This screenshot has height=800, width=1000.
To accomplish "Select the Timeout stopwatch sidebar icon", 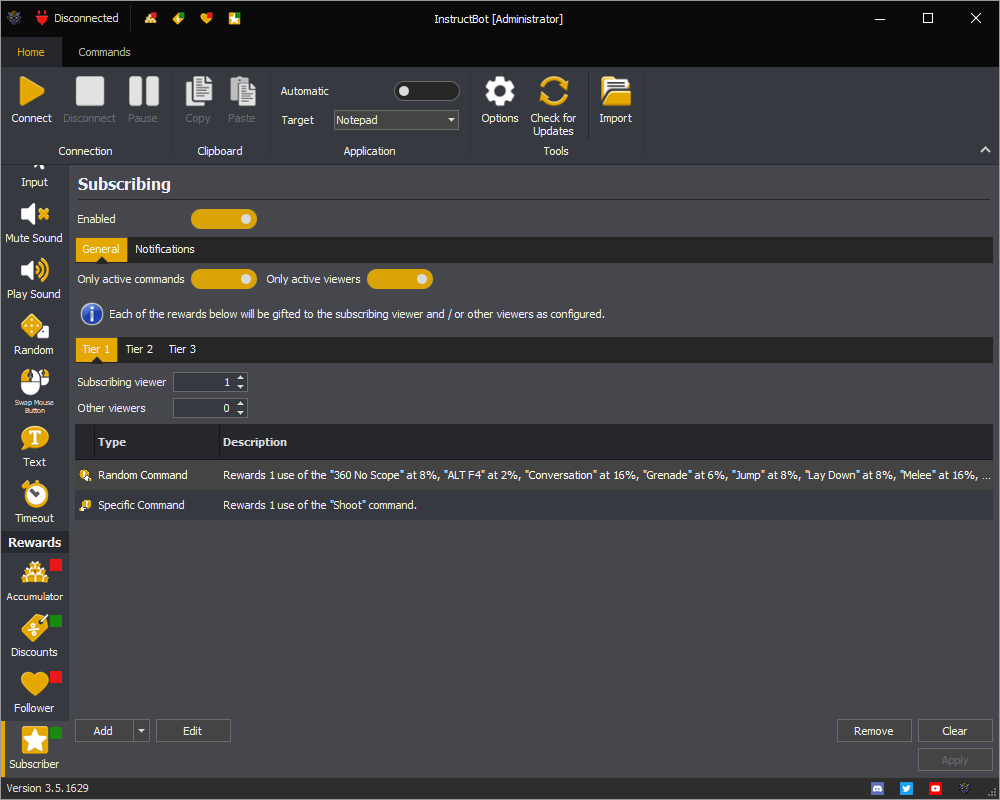I will (34, 494).
